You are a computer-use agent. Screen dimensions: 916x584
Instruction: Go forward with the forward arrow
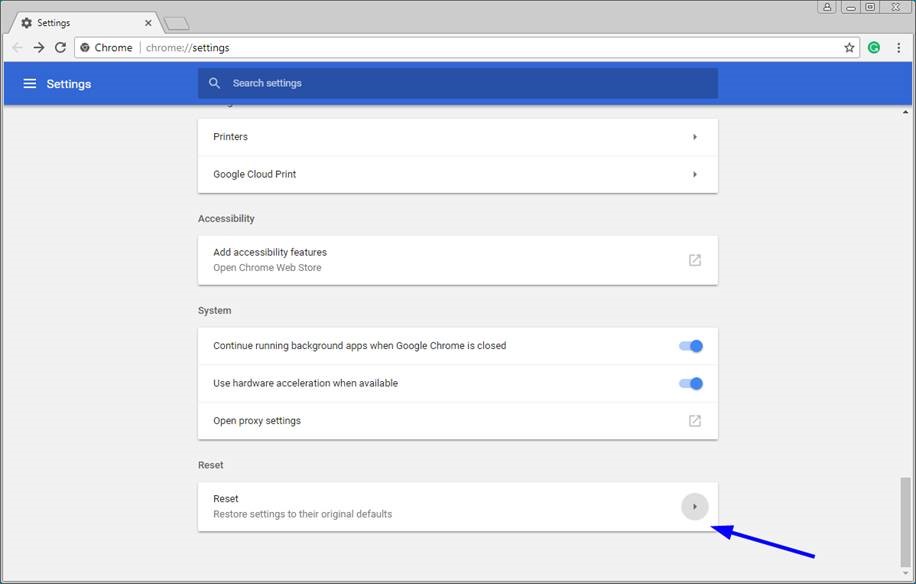[x=39, y=47]
